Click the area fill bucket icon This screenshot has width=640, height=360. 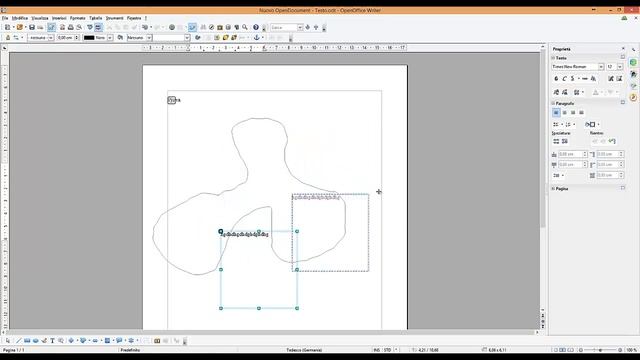[120, 38]
